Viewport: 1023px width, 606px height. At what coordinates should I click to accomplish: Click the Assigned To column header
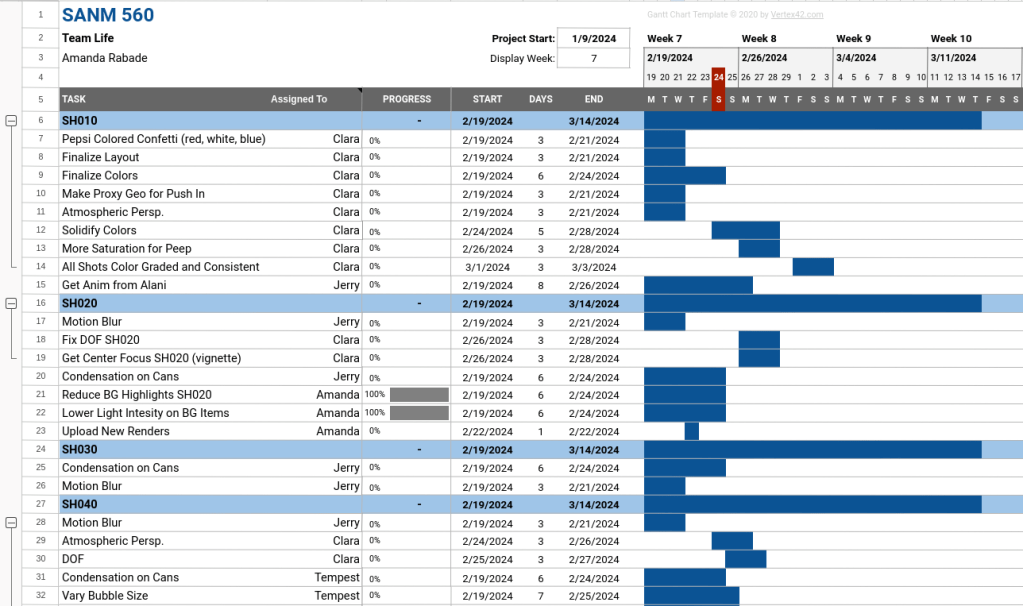pyautogui.click(x=298, y=99)
